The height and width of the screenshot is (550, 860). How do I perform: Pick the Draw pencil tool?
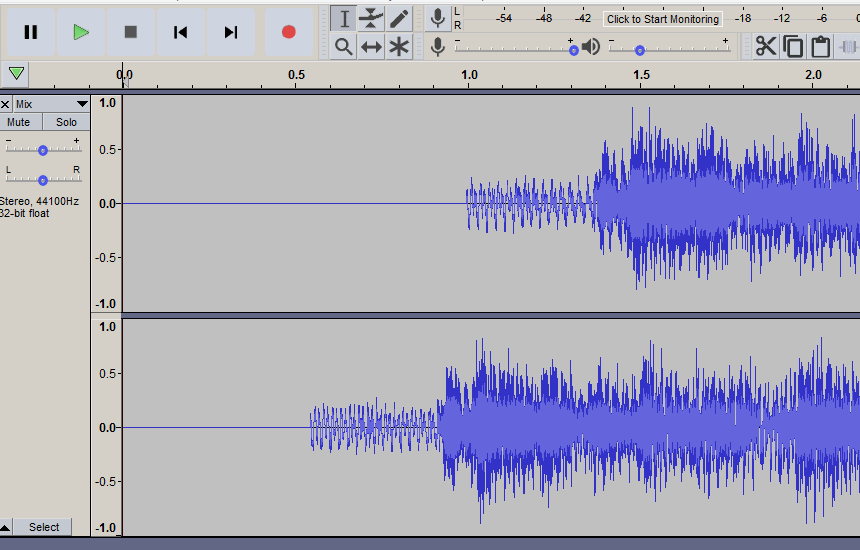click(399, 19)
